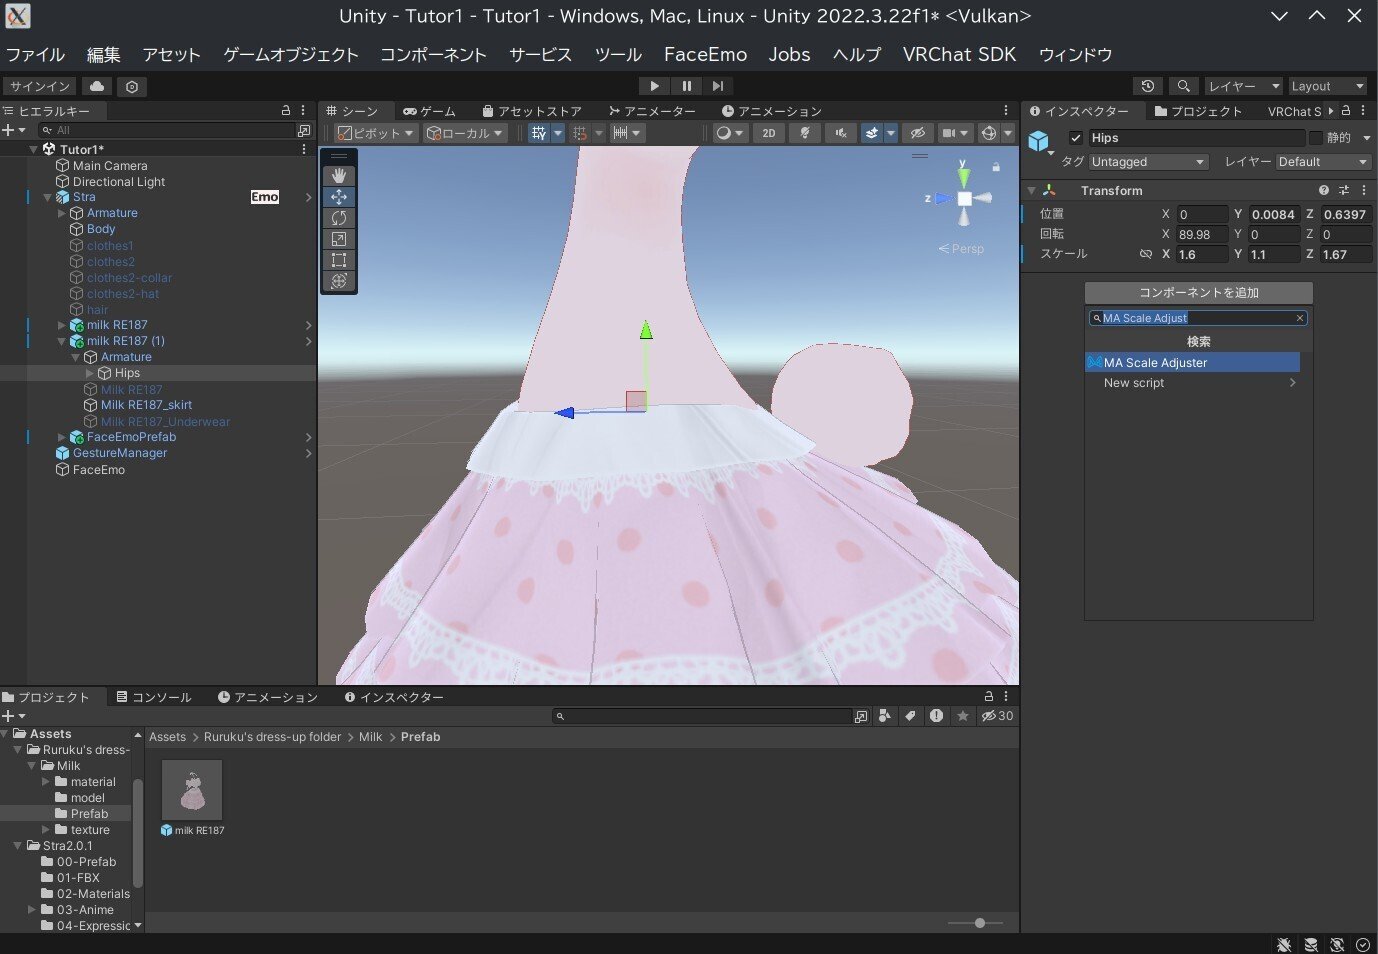This screenshot has width=1378, height=954.
Task: Select the milk RE187 prefab thumbnail
Action: 191,791
